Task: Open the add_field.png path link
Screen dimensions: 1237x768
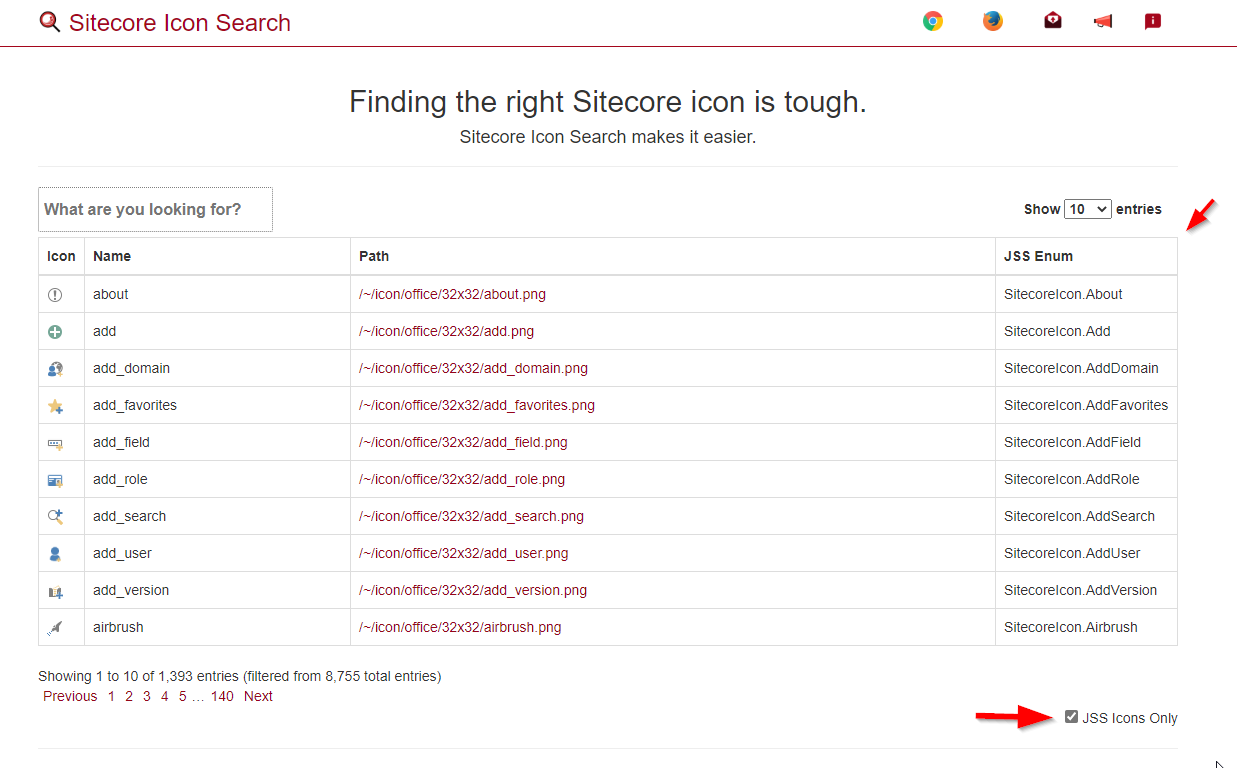Action: tap(463, 442)
